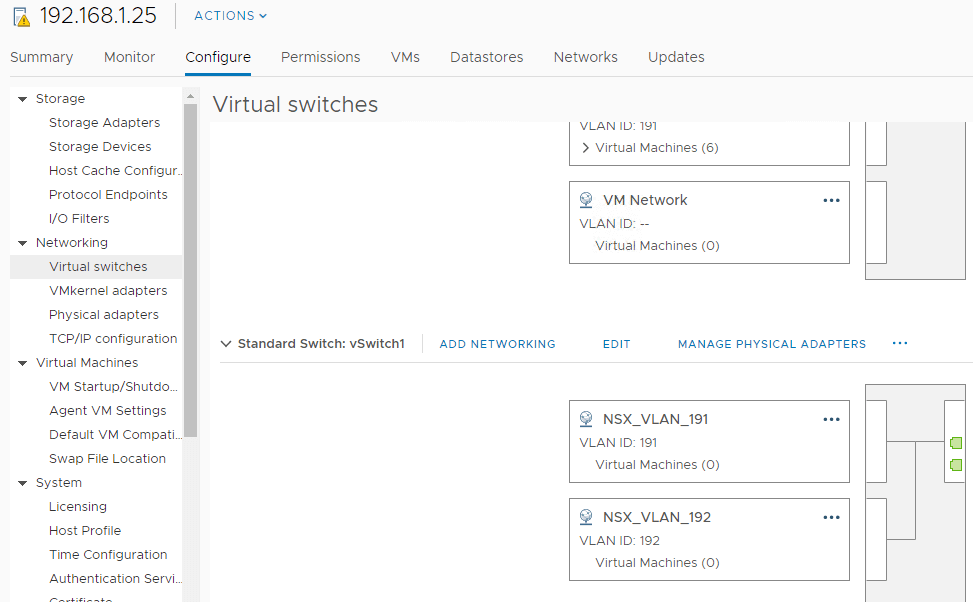
Task: Select the NSX_VLAN_192 port group title
Action: (x=657, y=518)
